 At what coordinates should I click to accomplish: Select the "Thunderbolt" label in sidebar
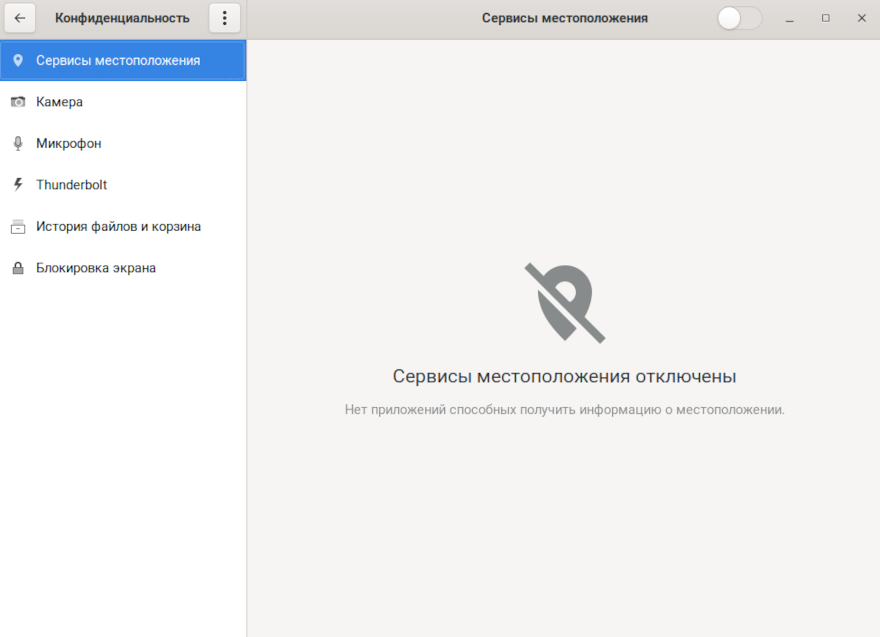71,185
